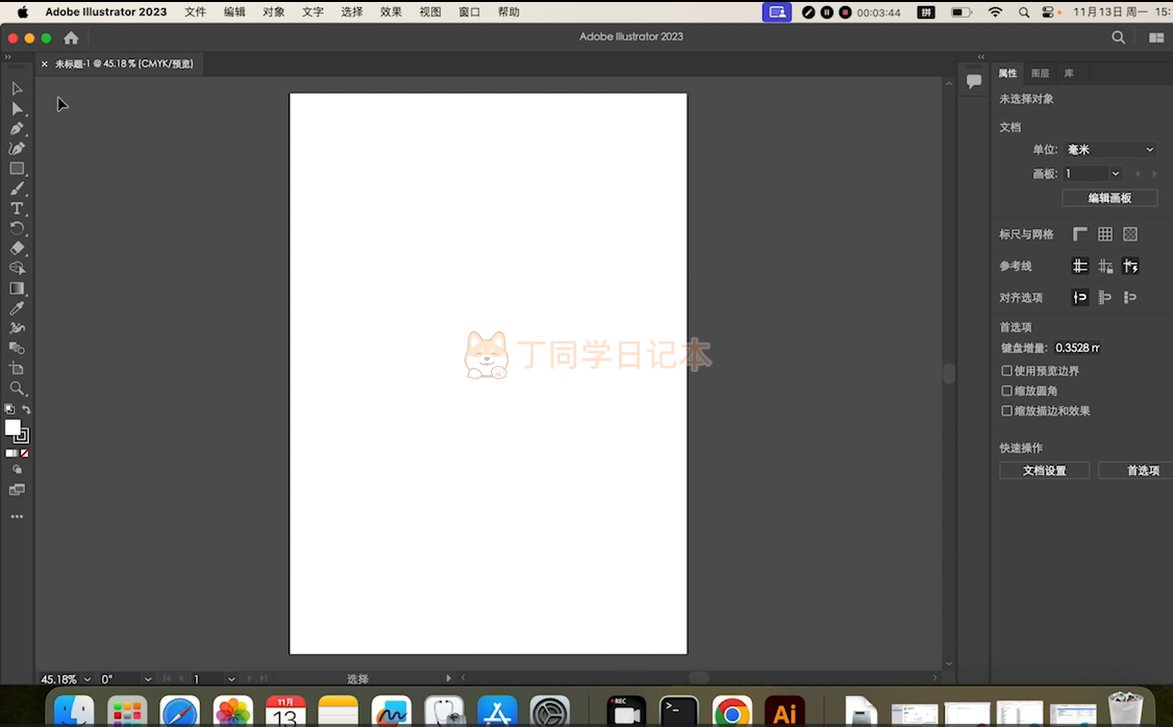Click the 编辑画板 button
This screenshot has height=727, width=1173.
click(1109, 198)
